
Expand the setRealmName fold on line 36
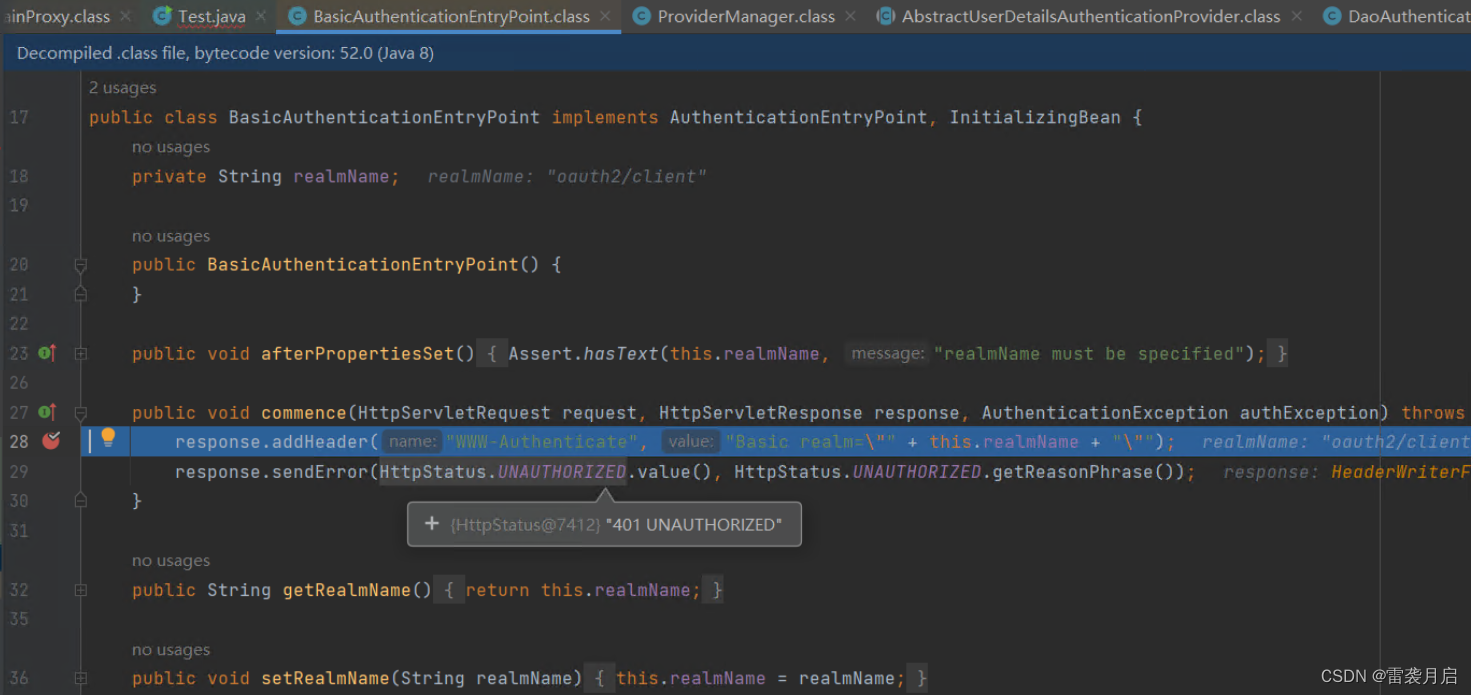(x=81, y=678)
